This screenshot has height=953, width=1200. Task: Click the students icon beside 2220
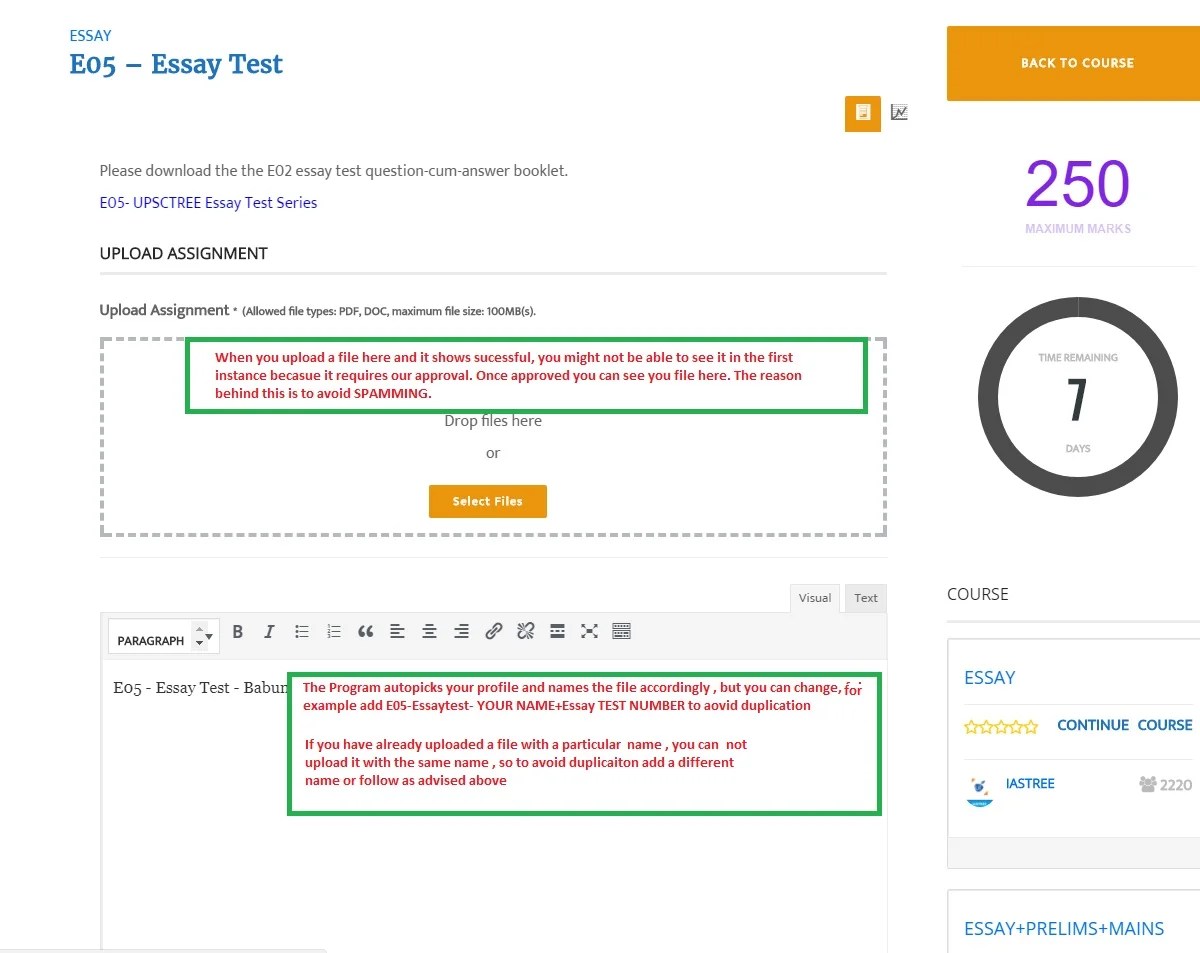pos(1147,785)
